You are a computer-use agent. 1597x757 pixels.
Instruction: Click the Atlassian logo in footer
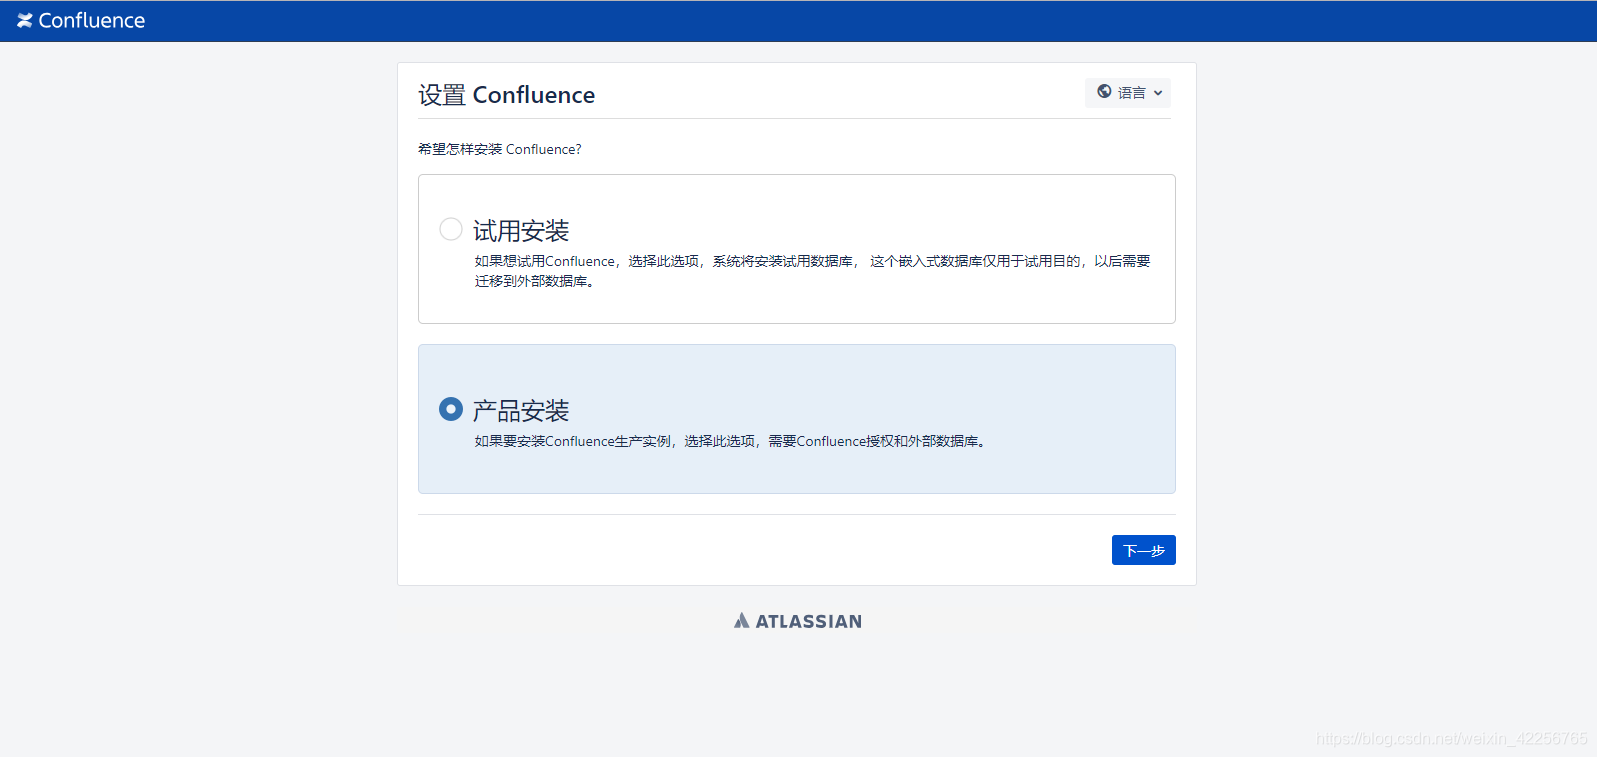797,621
